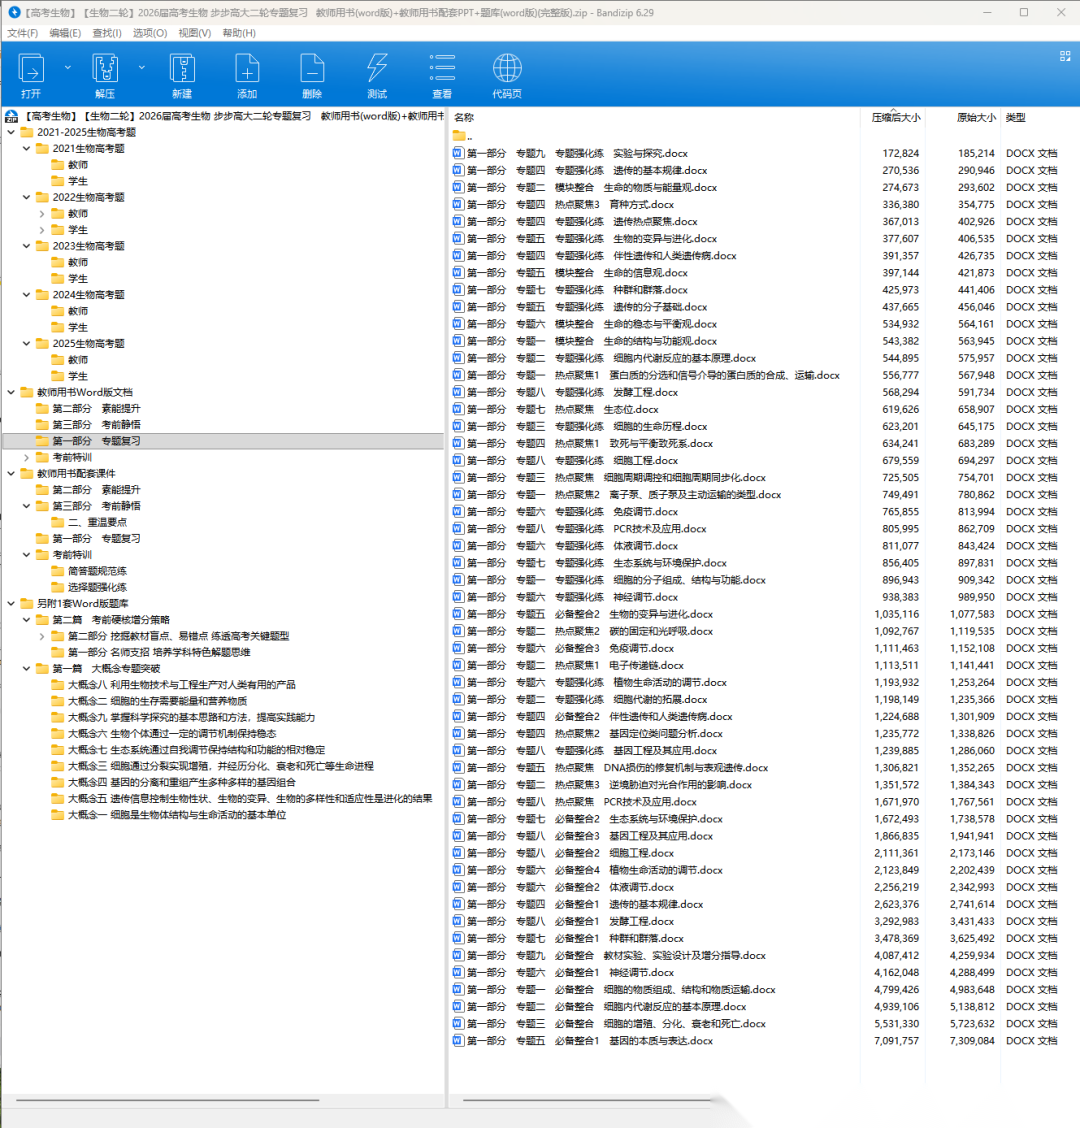Open the 选项(O) menu
Screen dimensions: 1080x1128
149,33
